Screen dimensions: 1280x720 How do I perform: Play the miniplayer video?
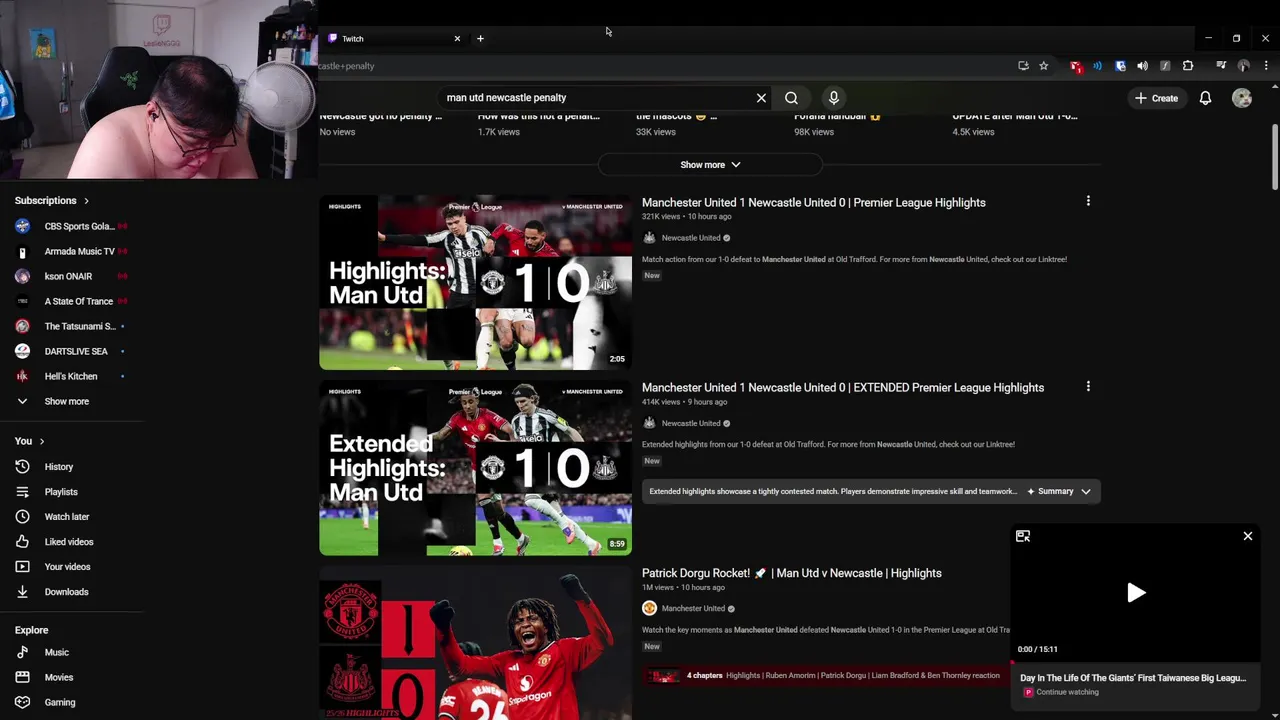click(1136, 593)
